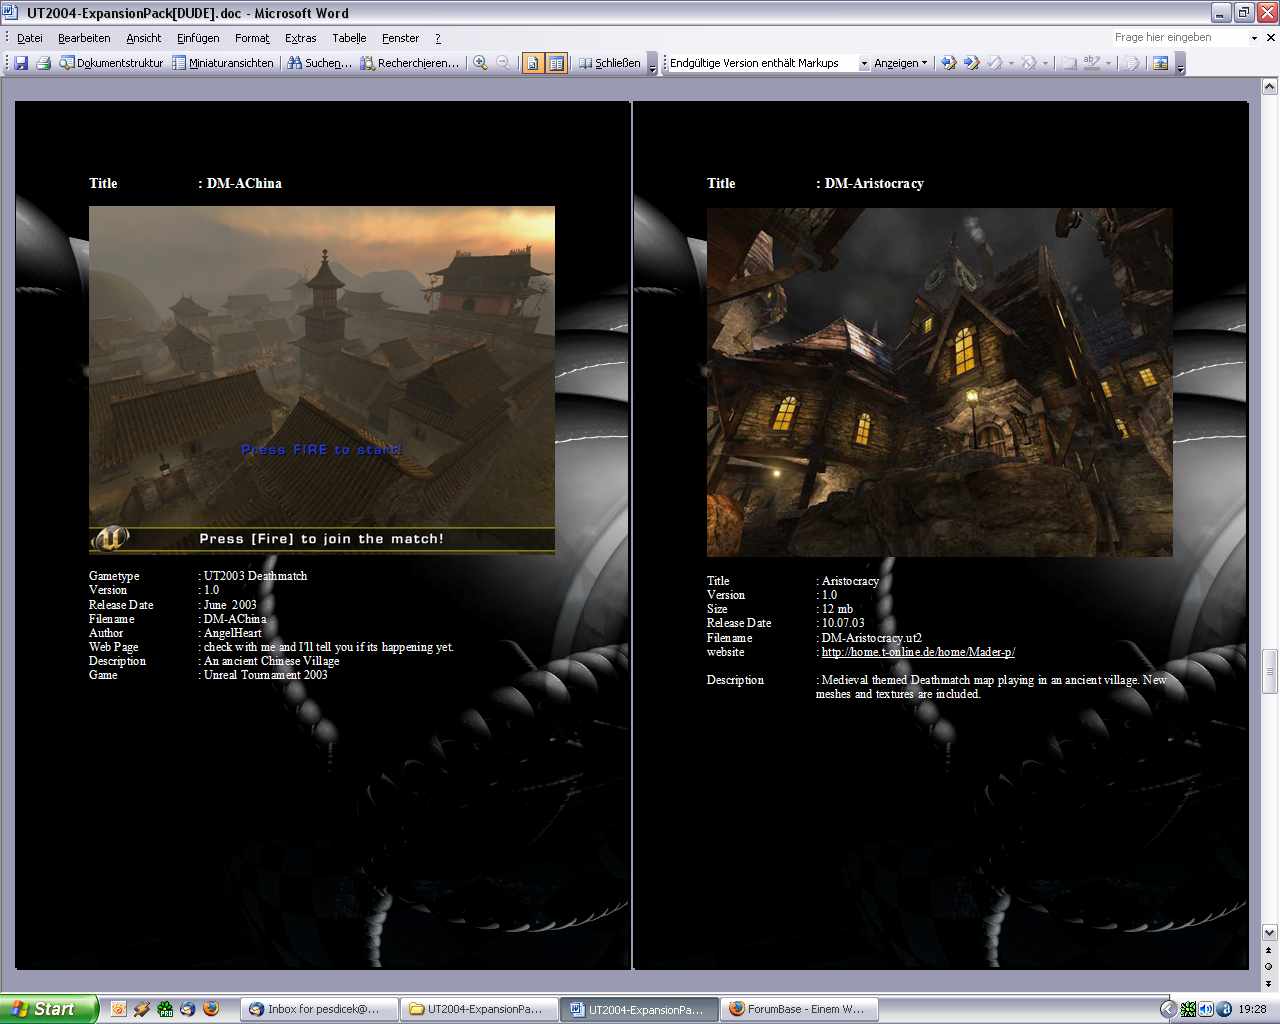
Task: Click the reviewing pane icon
Action: (x=1160, y=63)
